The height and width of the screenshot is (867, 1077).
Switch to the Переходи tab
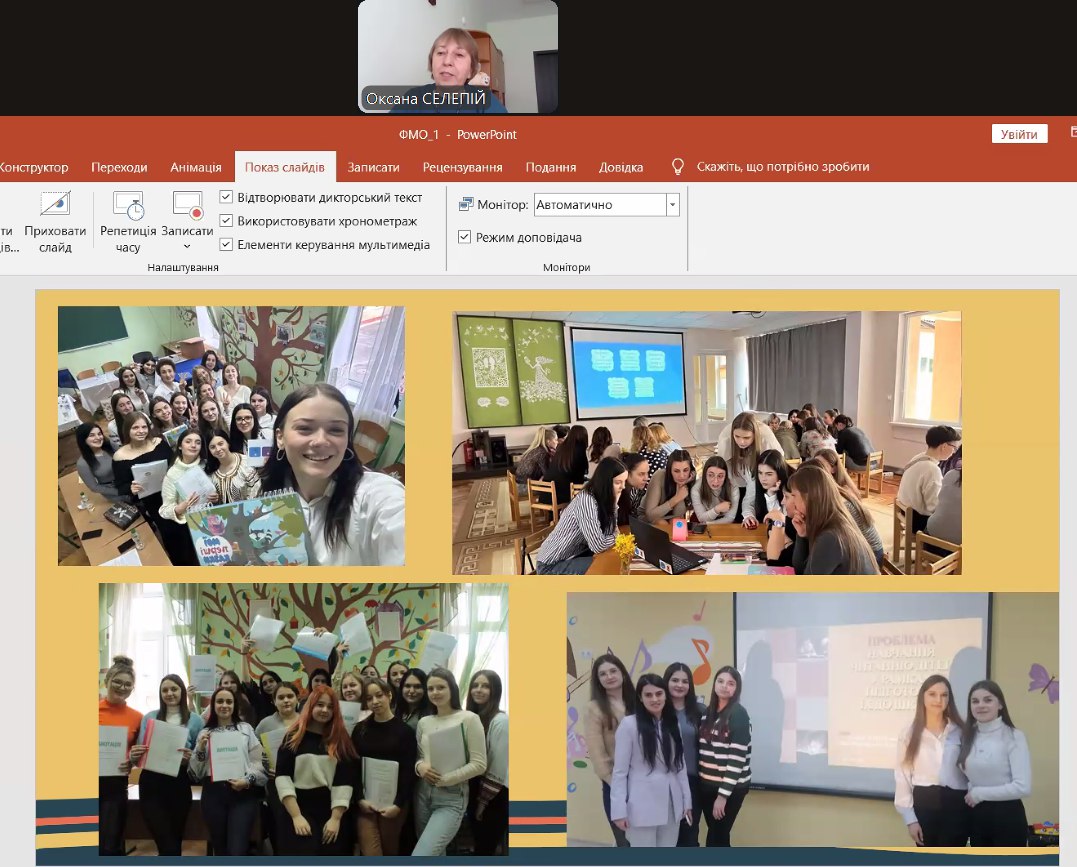click(119, 167)
